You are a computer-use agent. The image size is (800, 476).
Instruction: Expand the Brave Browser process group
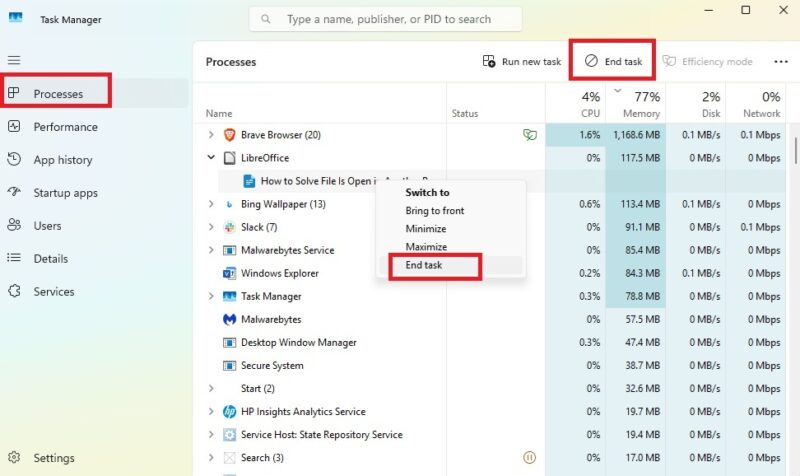click(210, 135)
